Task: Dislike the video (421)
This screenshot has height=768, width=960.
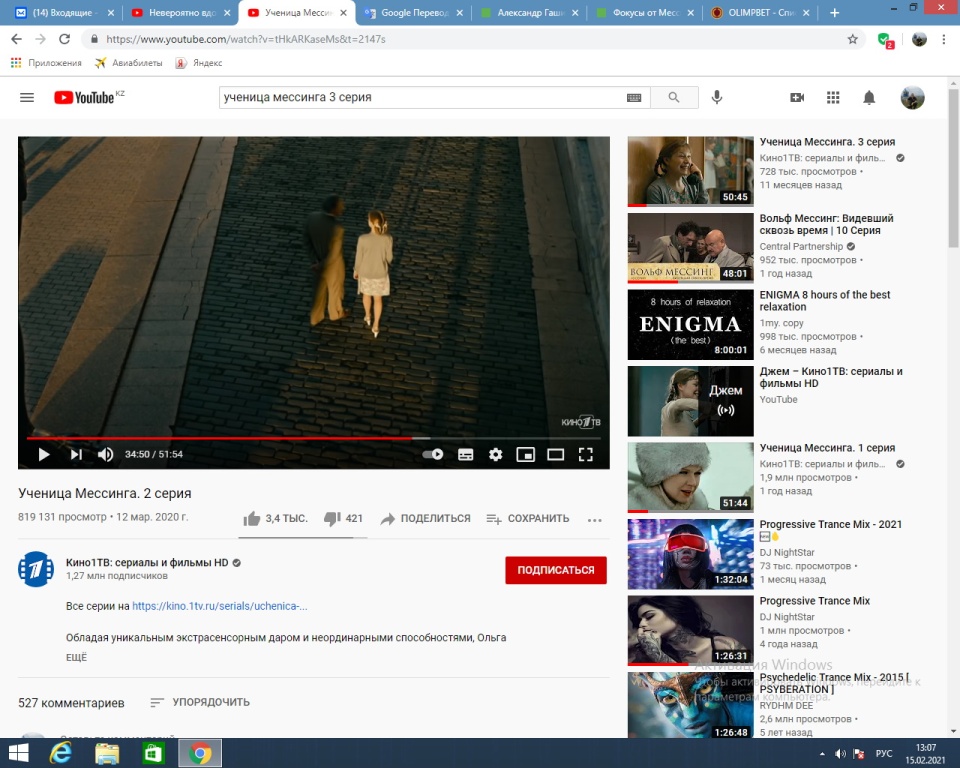Action: 343,519
